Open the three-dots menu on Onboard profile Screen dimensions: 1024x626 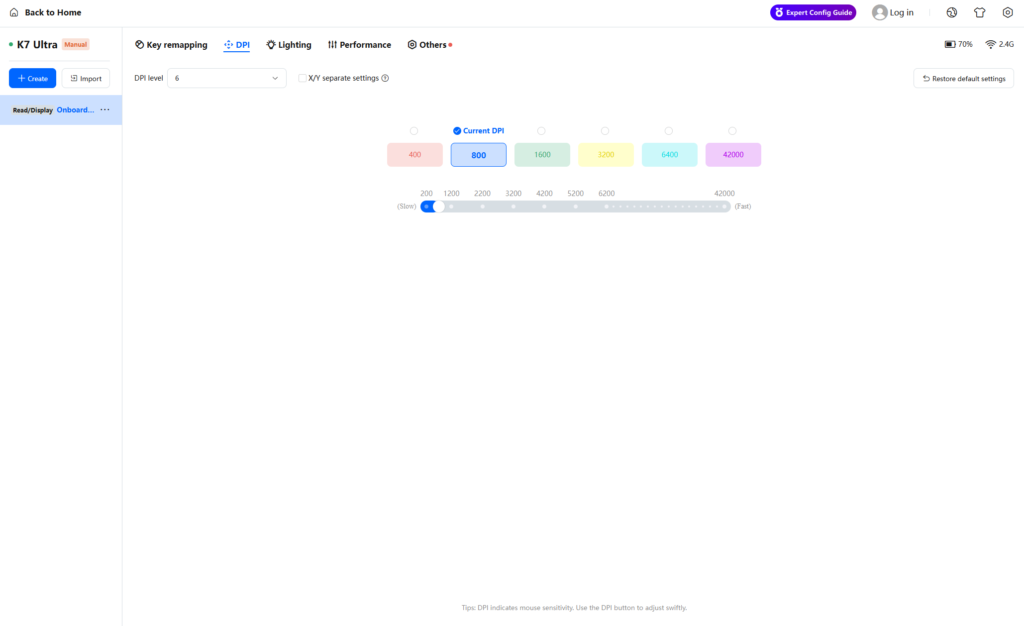(x=105, y=110)
